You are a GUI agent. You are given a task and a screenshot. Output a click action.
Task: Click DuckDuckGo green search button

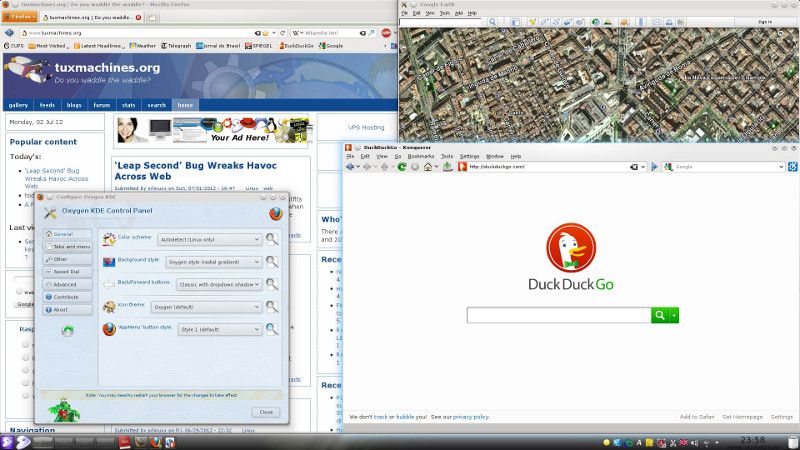point(660,315)
